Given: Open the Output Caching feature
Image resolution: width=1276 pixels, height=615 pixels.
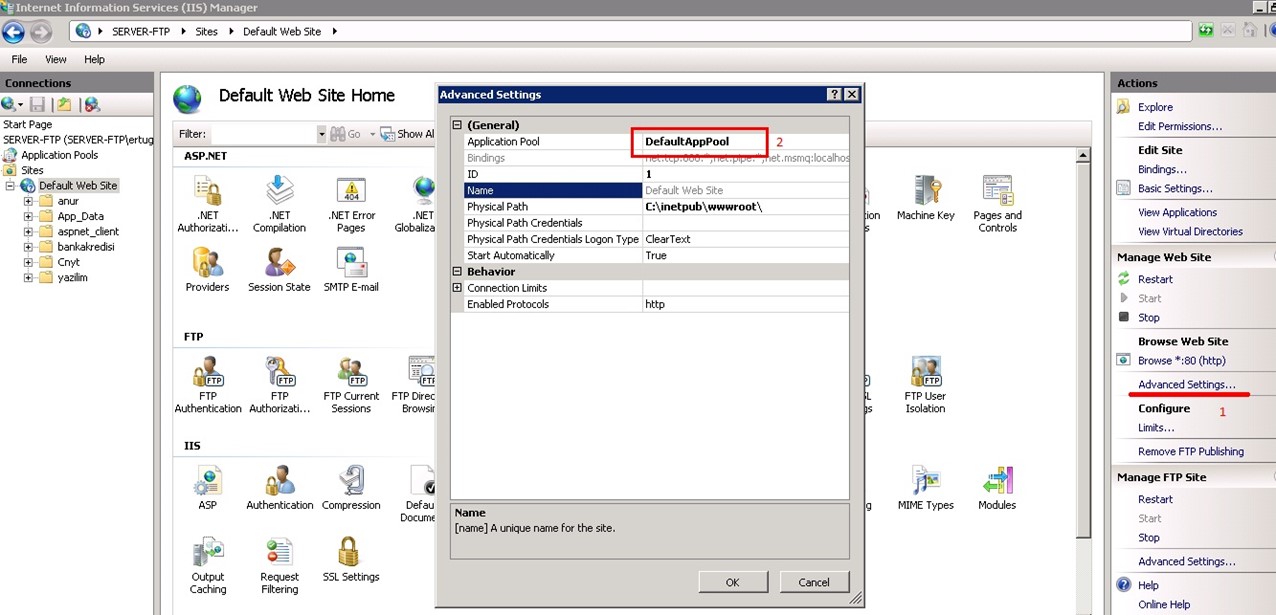Looking at the screenshot, I should coord(208,566).
